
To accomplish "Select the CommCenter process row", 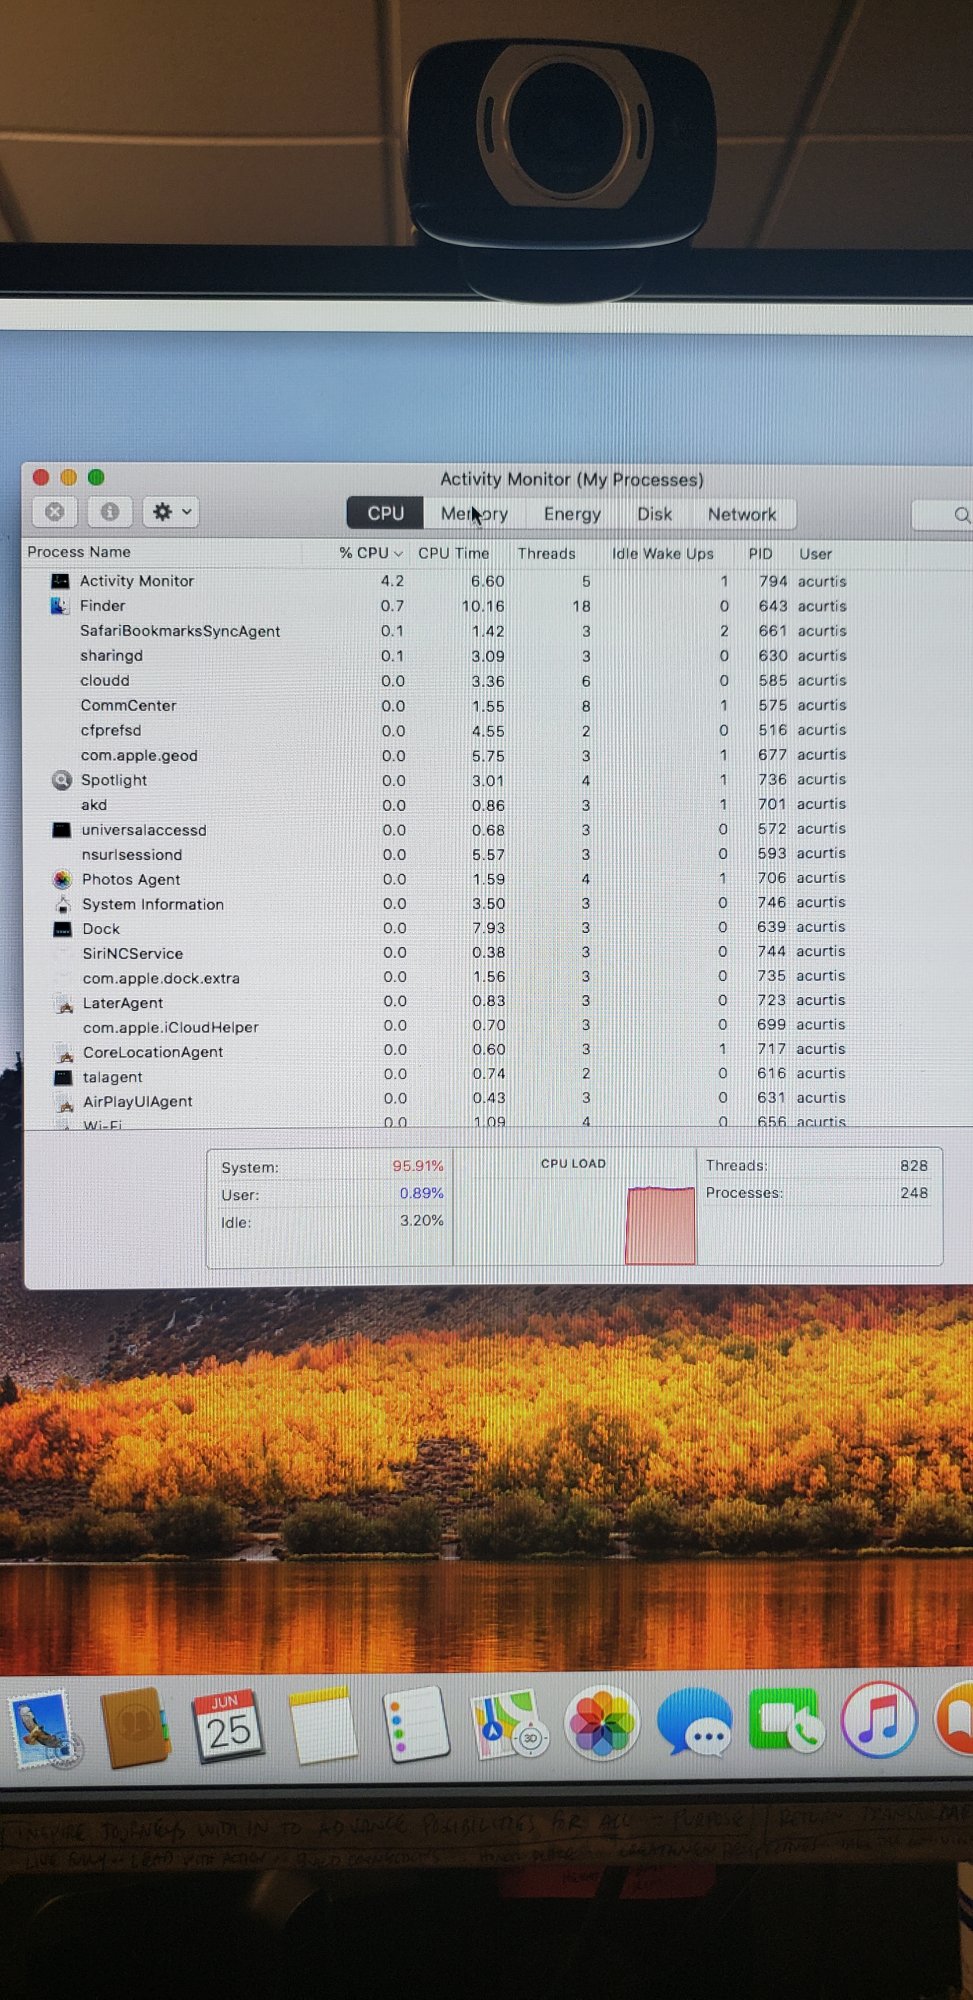I will click(x=498, y=705).
